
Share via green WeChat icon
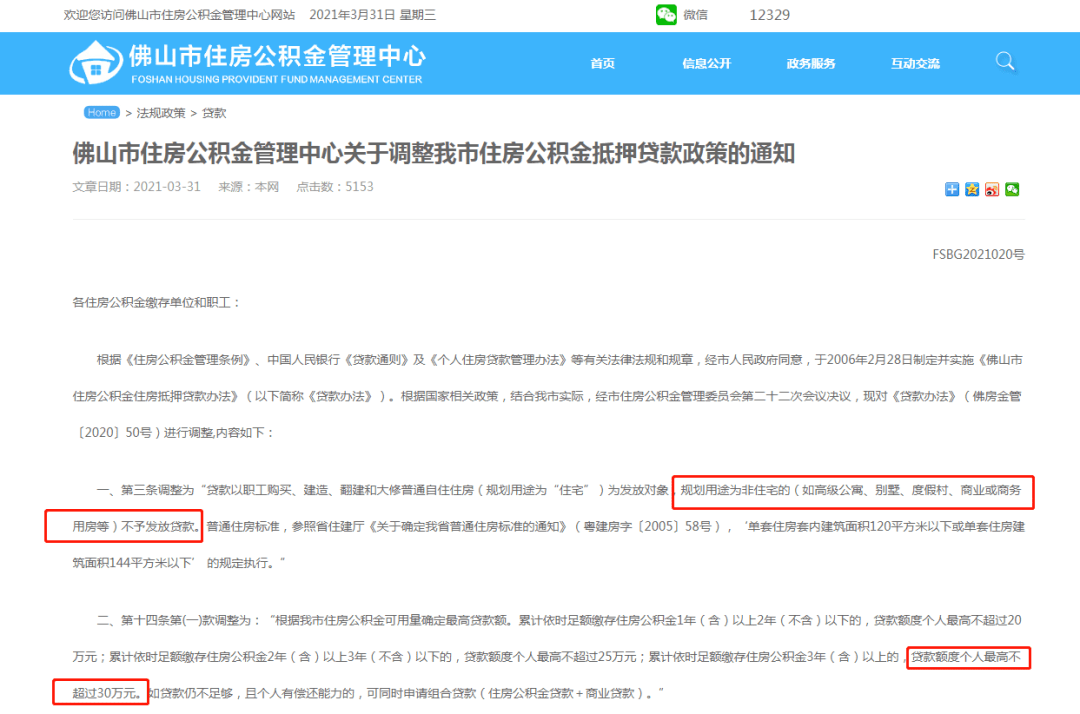pos(1012,189)
